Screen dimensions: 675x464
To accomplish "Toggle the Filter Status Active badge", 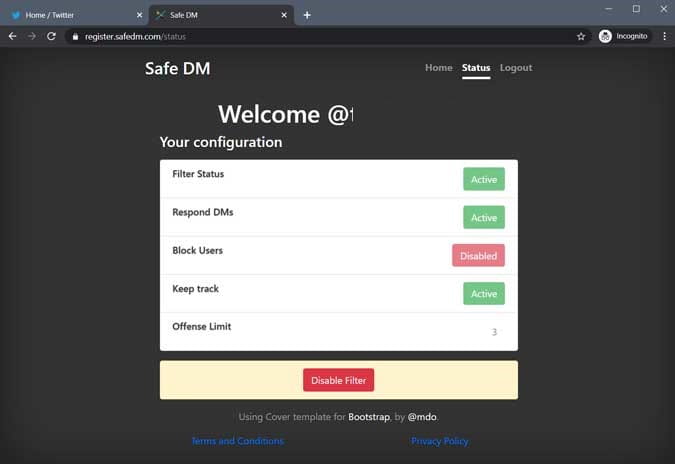I will (484, 179).
